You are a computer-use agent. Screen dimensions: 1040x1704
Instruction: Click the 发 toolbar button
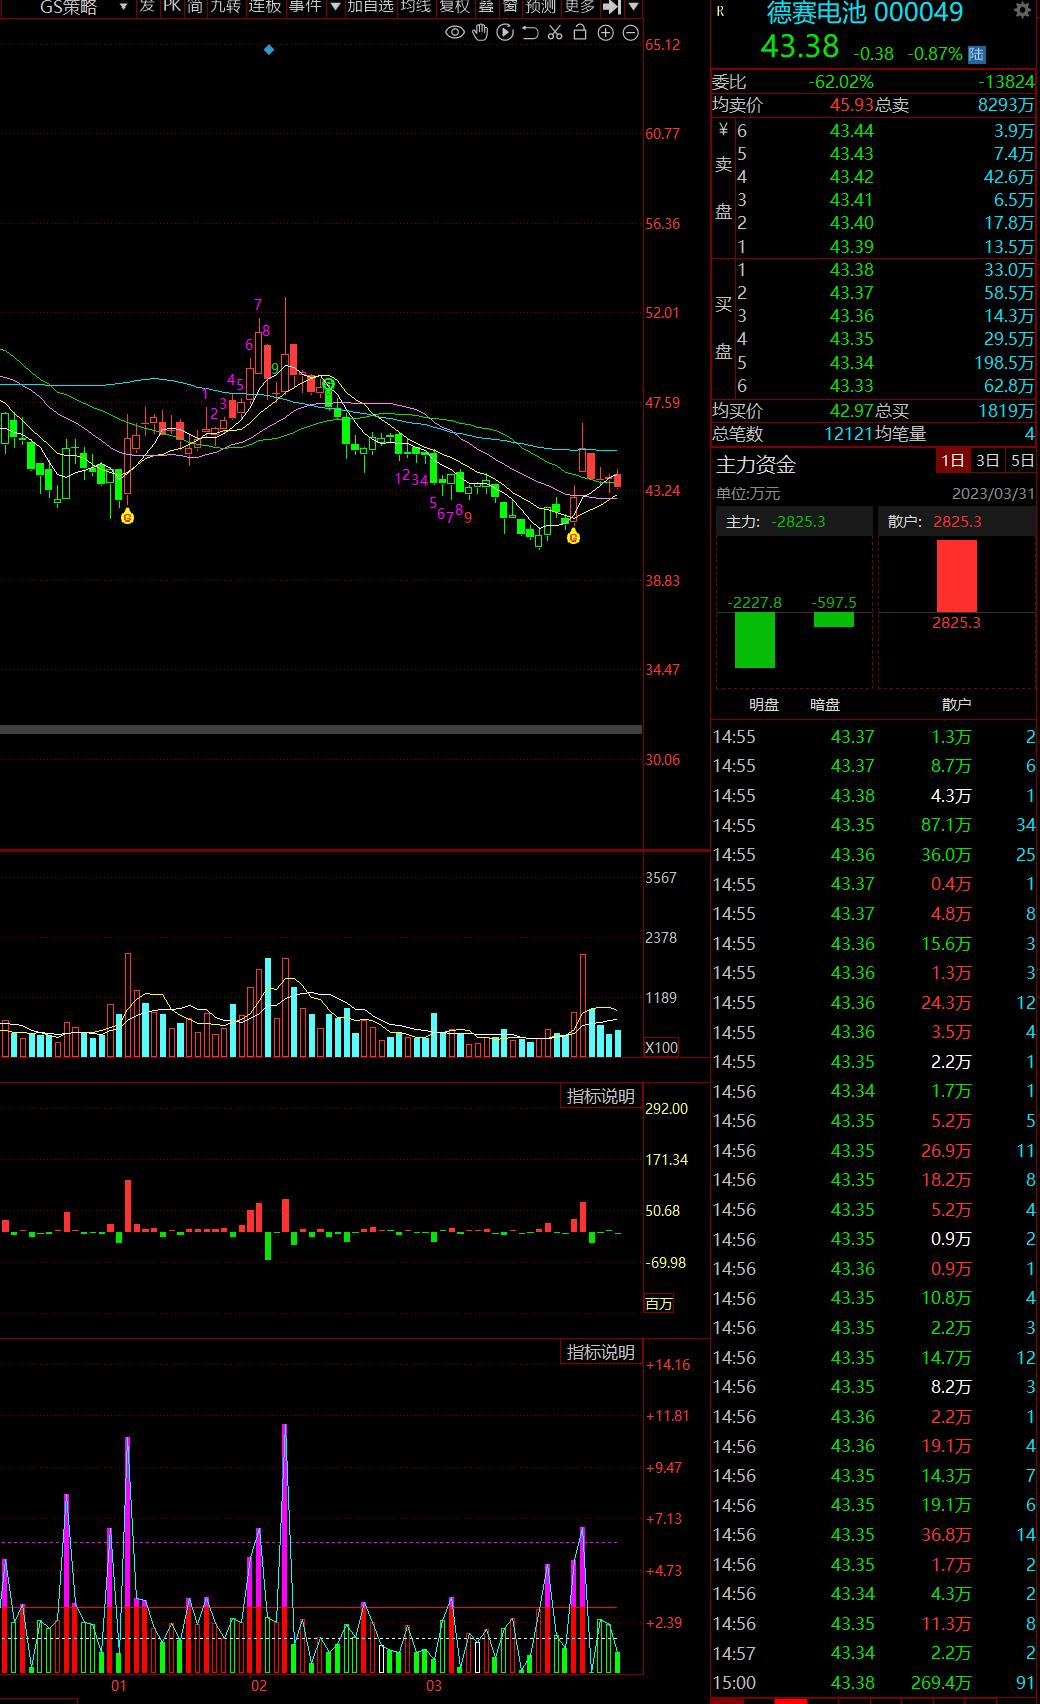147,7
